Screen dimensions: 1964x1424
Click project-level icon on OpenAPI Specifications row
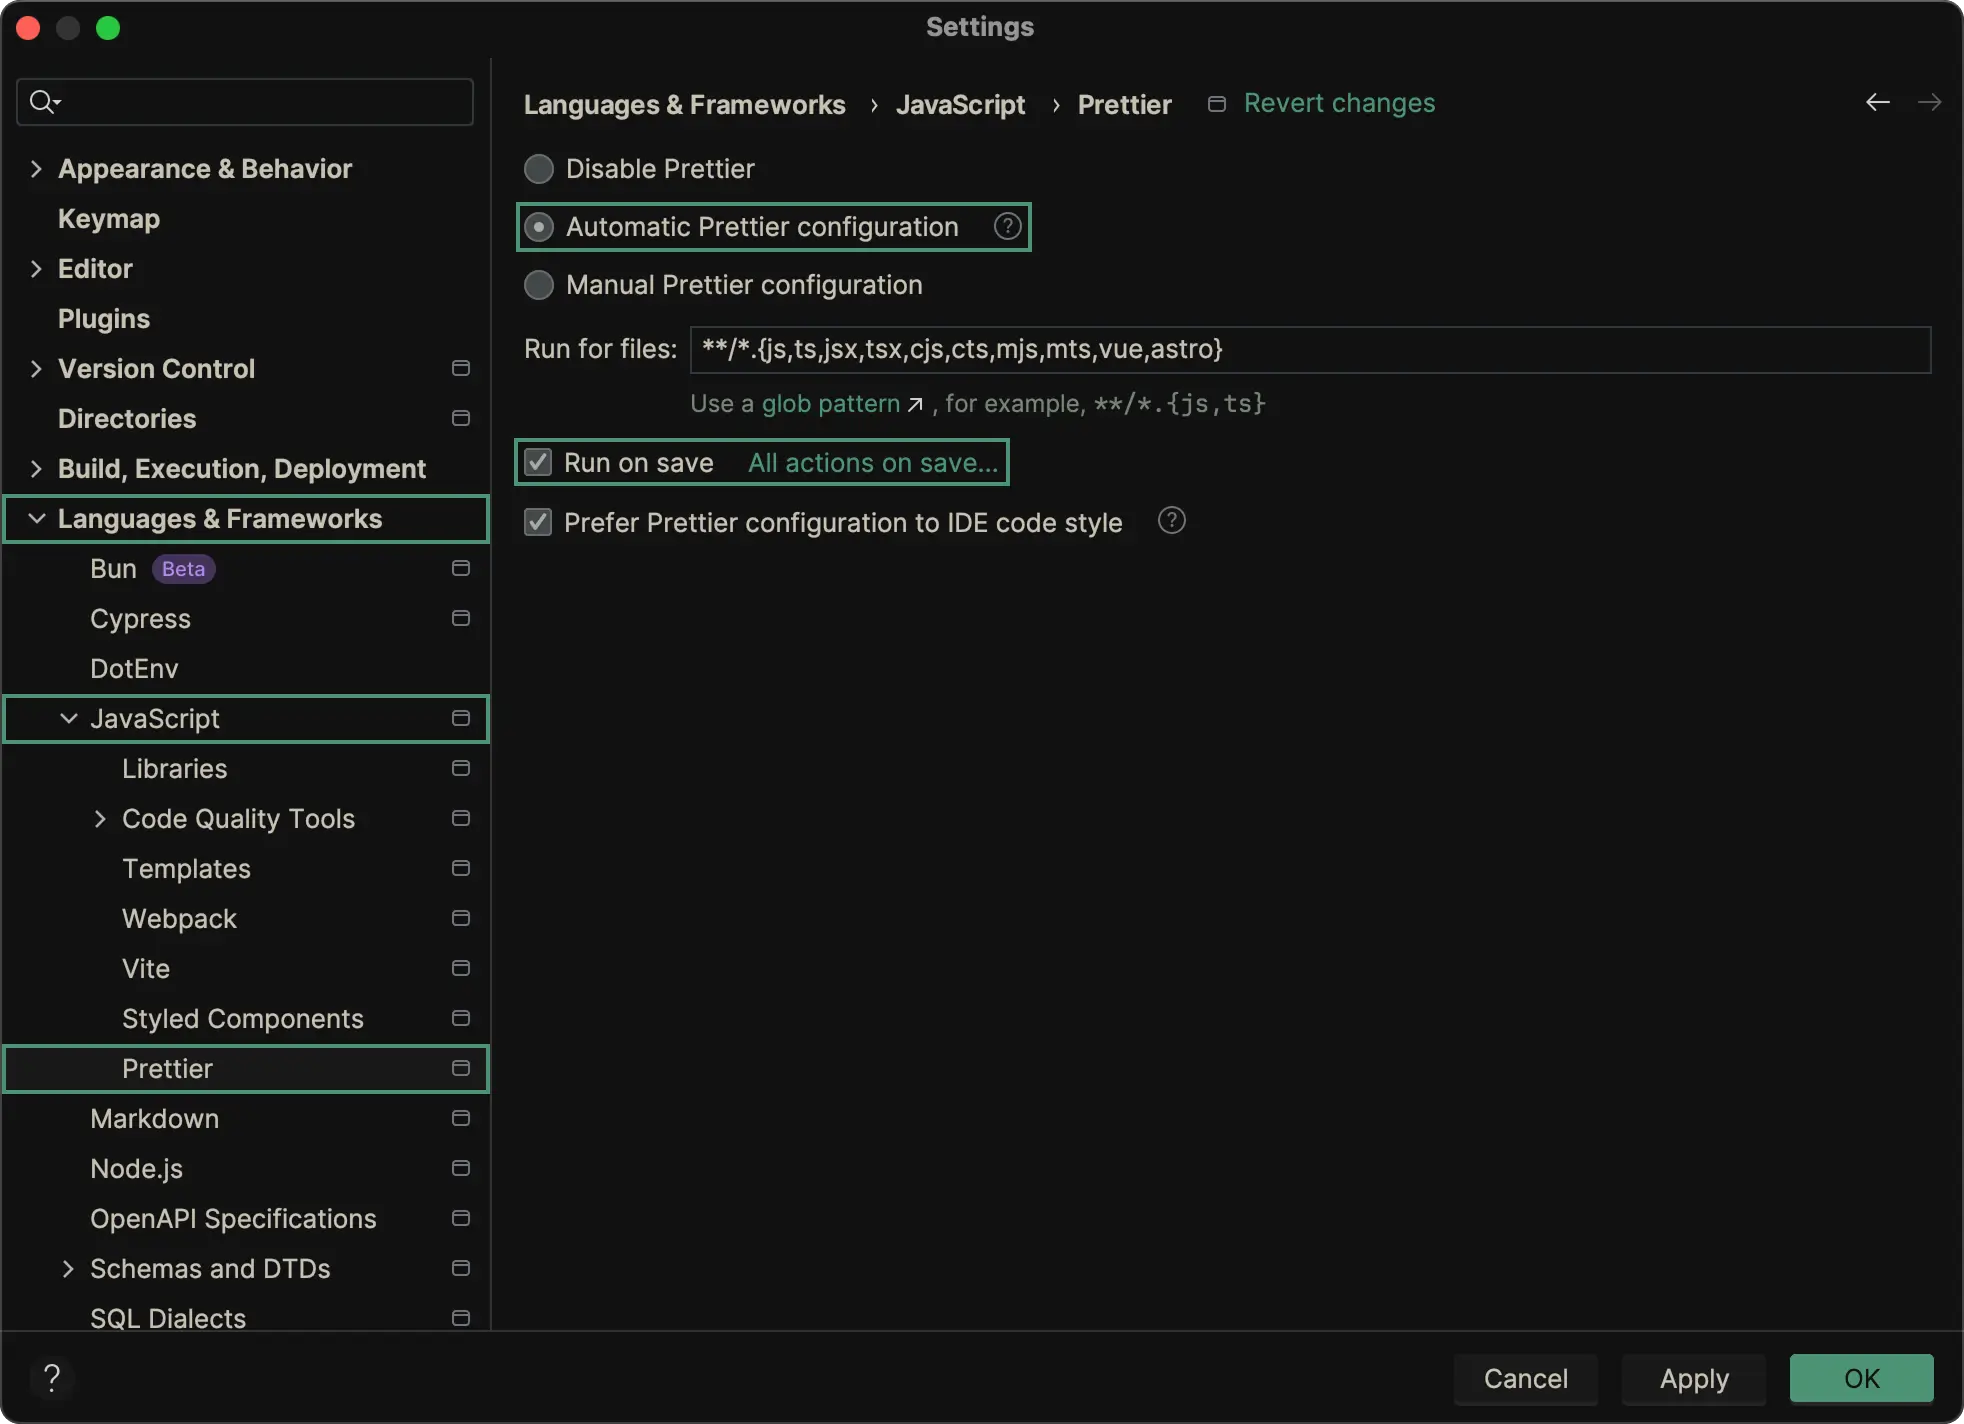click(x=460, y=1218)
